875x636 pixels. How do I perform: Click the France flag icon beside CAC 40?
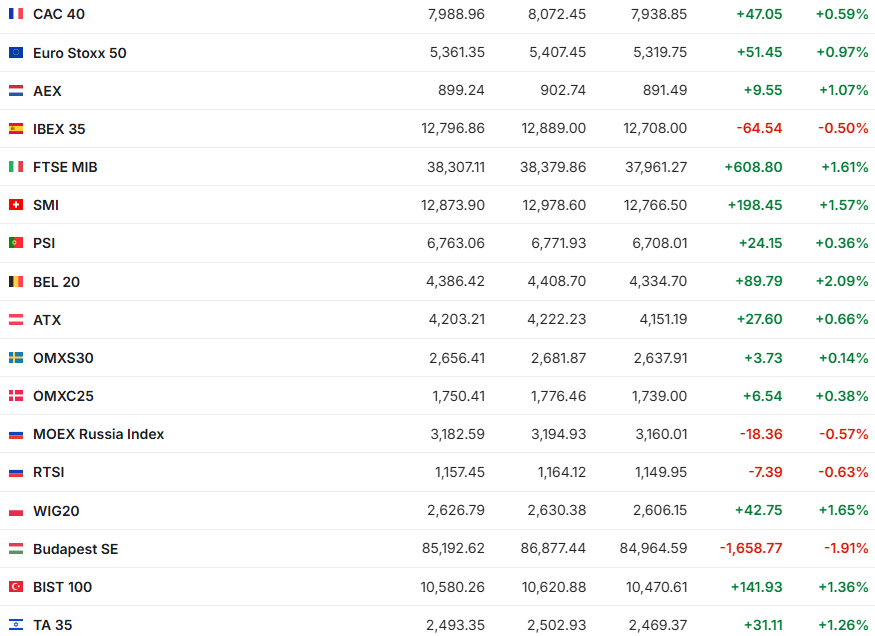[16, 14]
